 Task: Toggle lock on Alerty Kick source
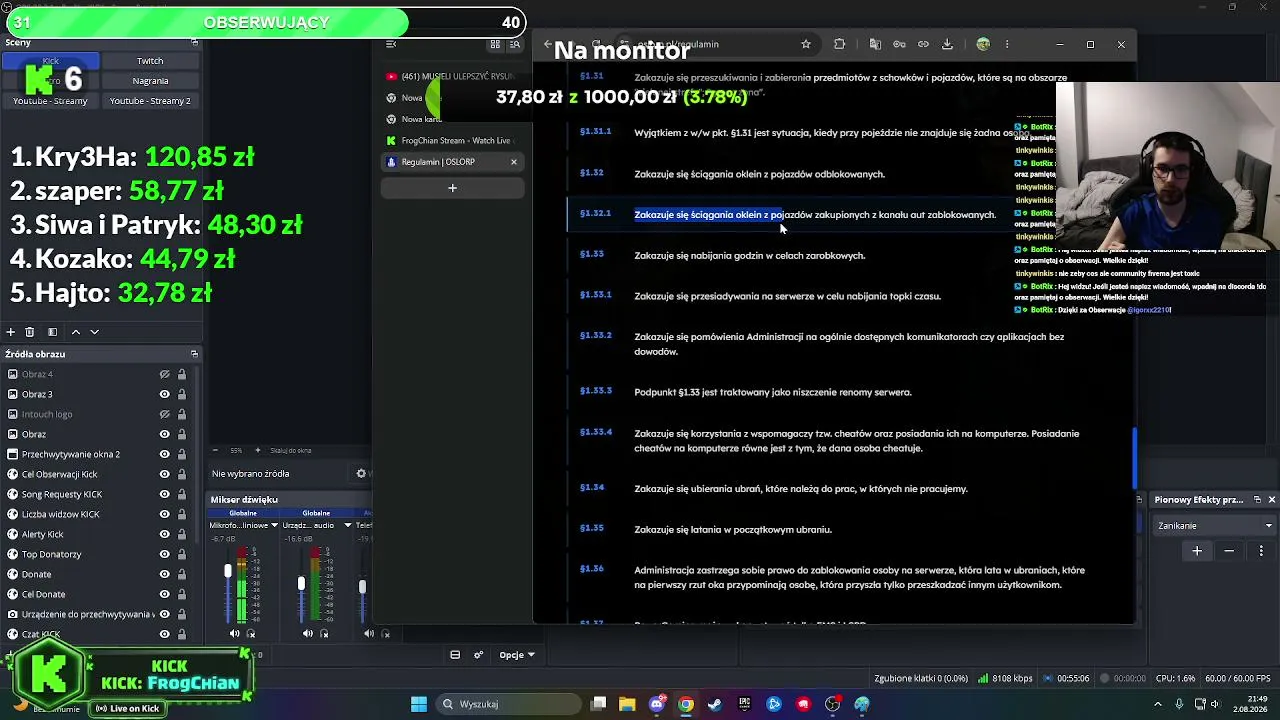(x=181, y=534)
